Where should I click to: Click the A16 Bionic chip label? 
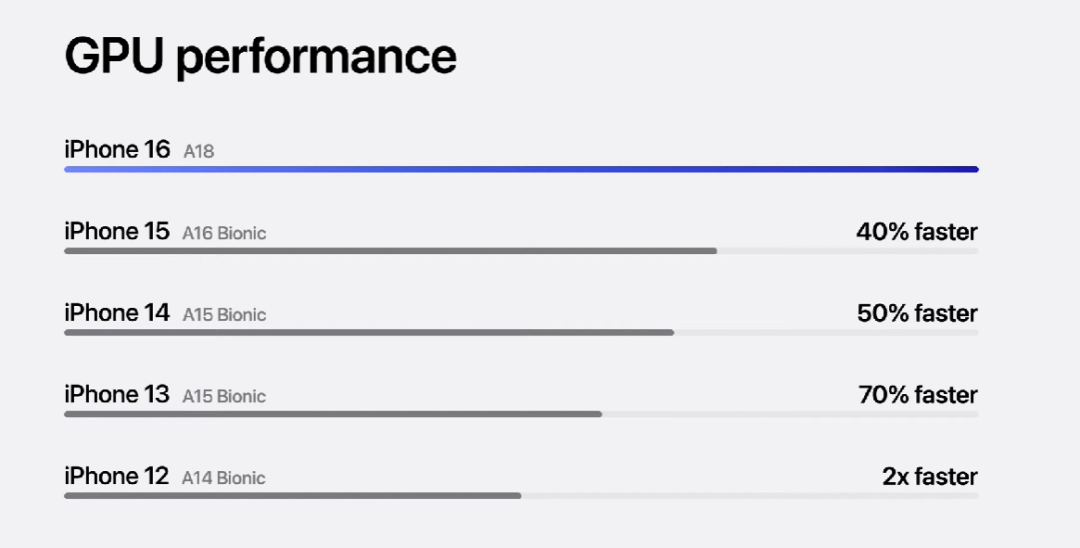click(224, 233)
